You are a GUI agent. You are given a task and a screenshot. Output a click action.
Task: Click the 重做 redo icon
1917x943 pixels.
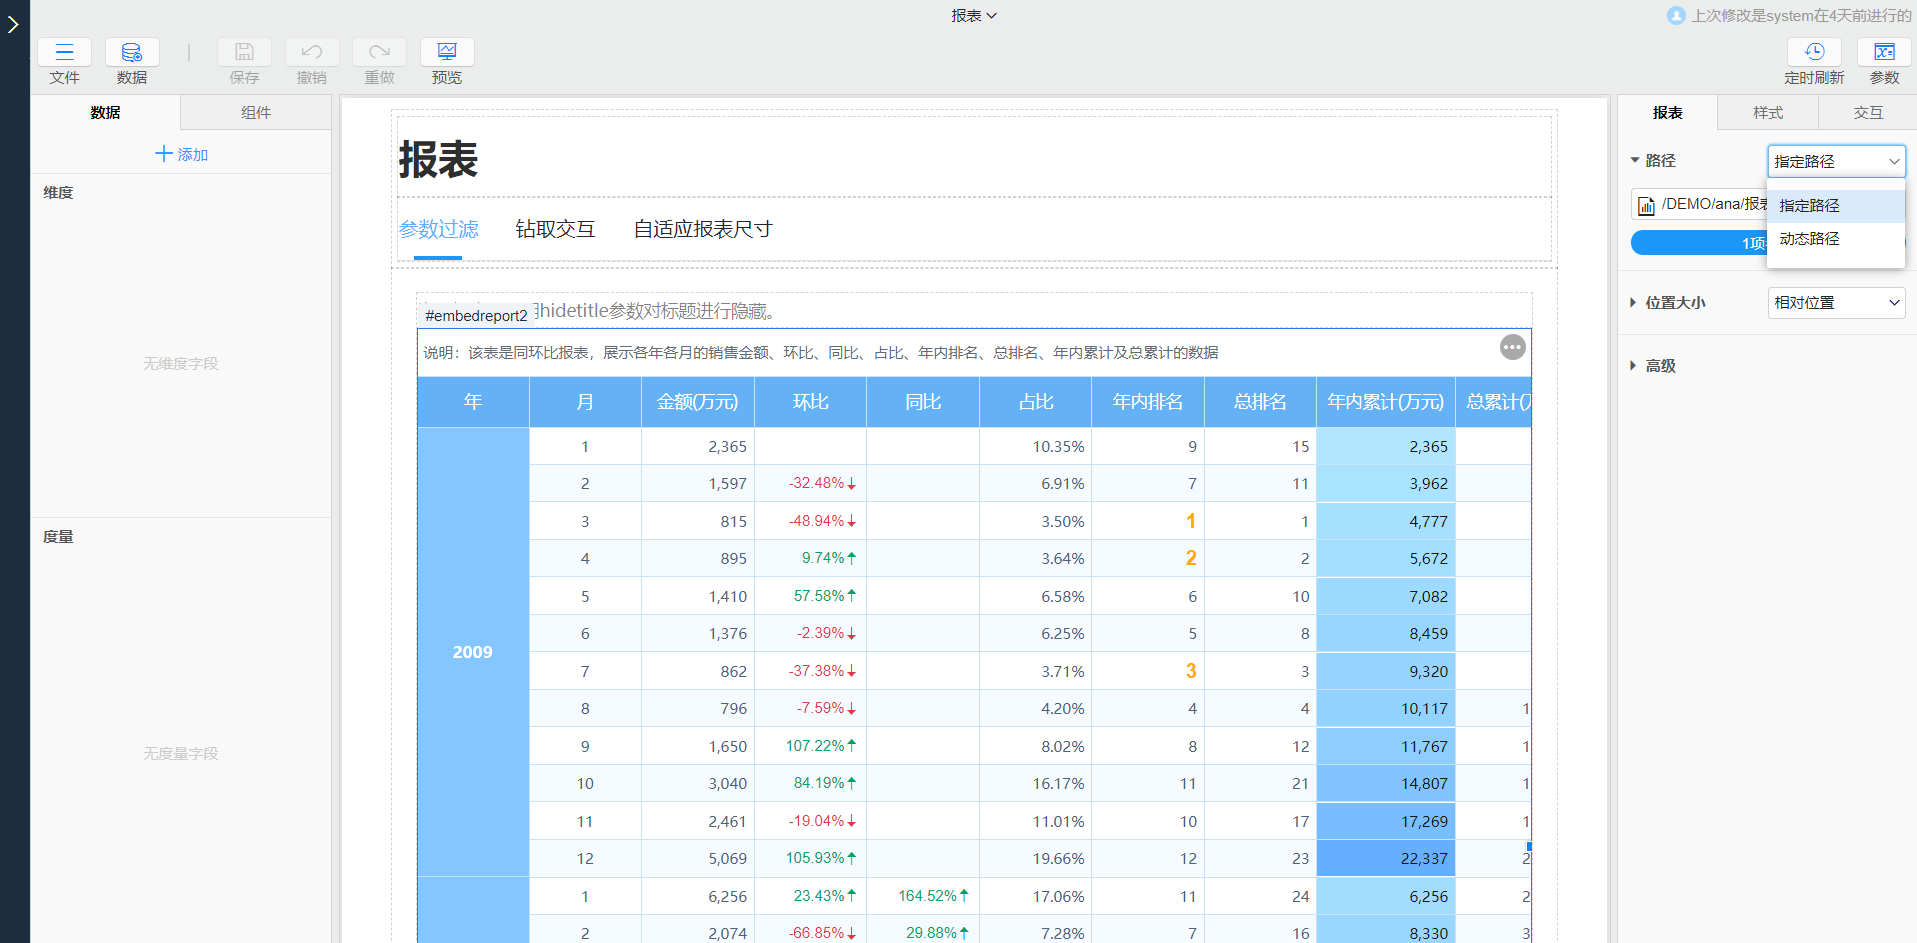click(379, 53)
